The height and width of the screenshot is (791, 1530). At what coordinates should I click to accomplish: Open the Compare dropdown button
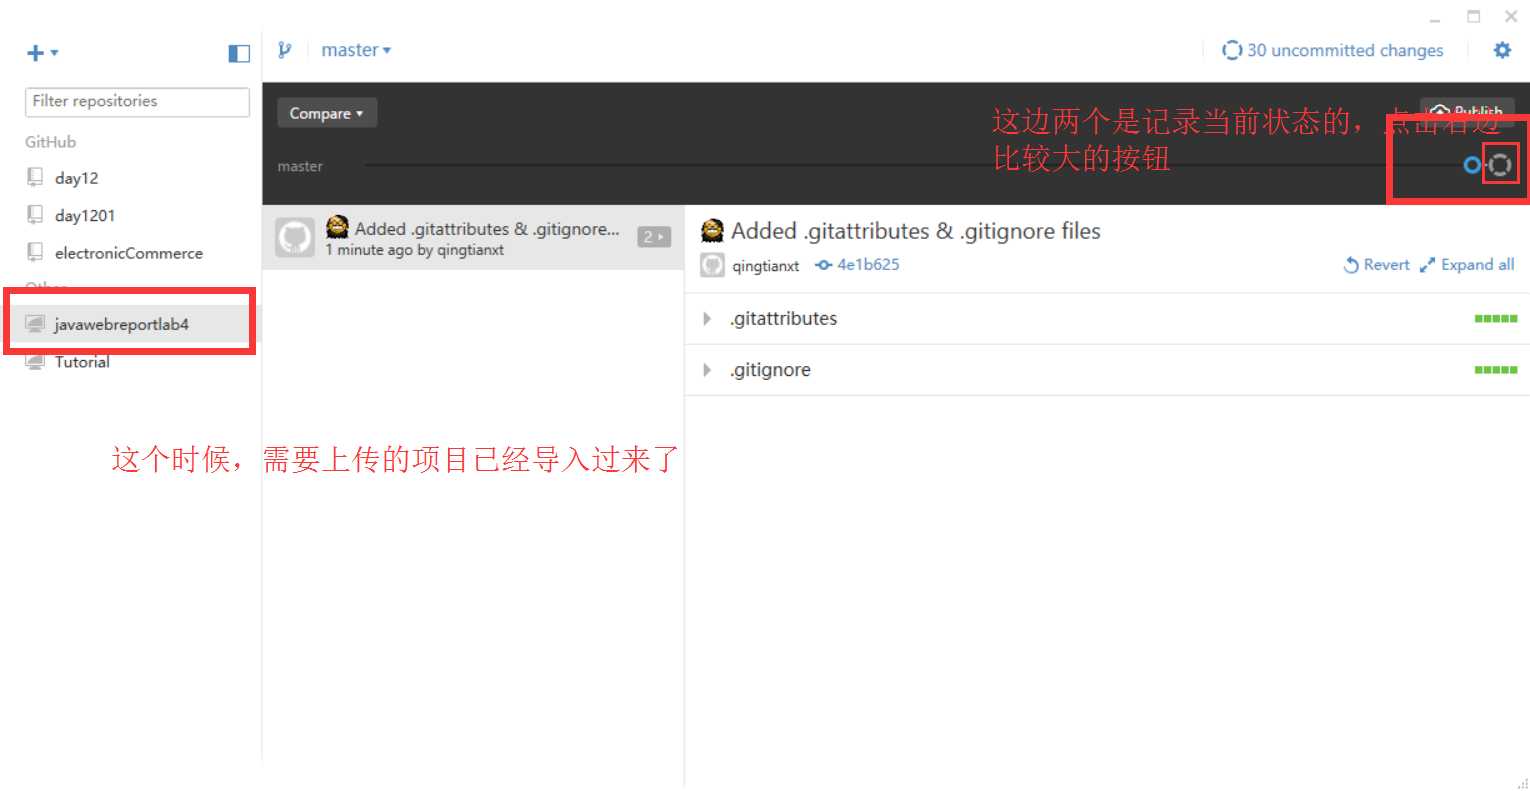point(326,113)
